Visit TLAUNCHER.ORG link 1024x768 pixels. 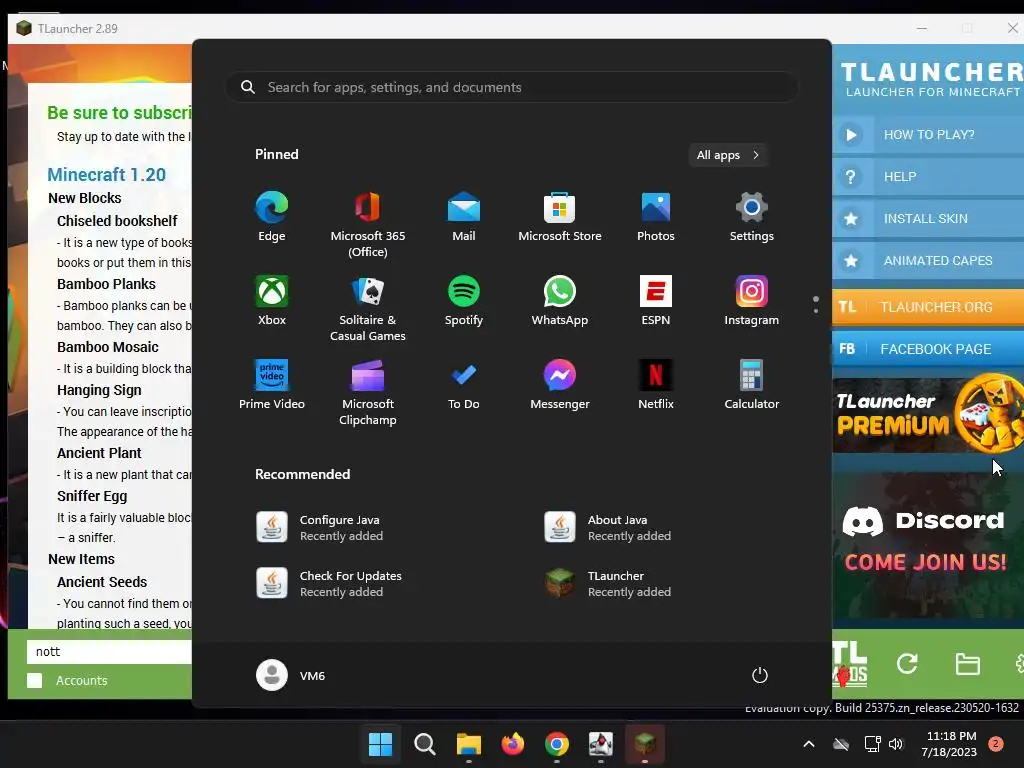(927, 307)
